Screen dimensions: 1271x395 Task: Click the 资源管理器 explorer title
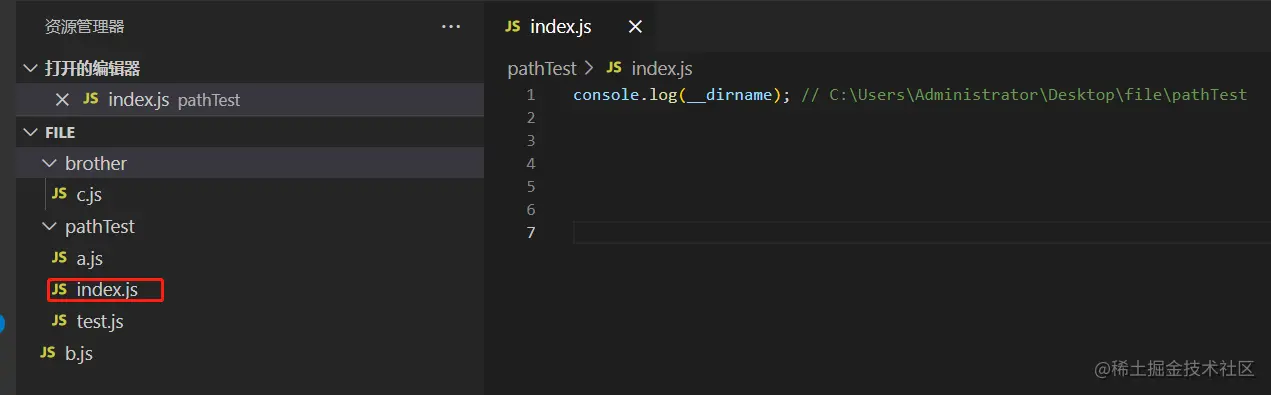[x=85, y=27]
